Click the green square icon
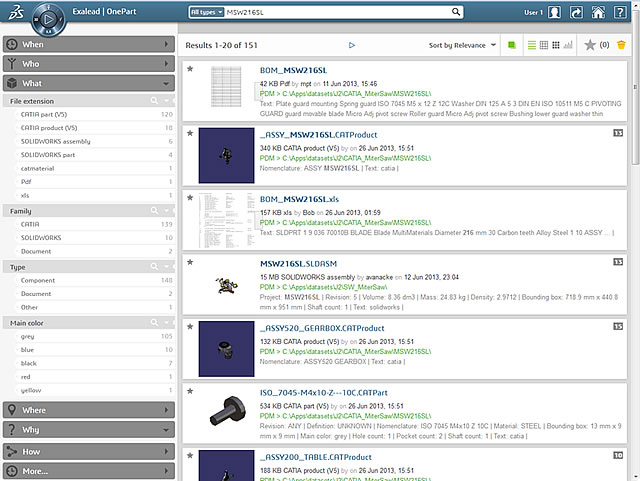This screenshot has height=481, width=640. tap(511, 45)
